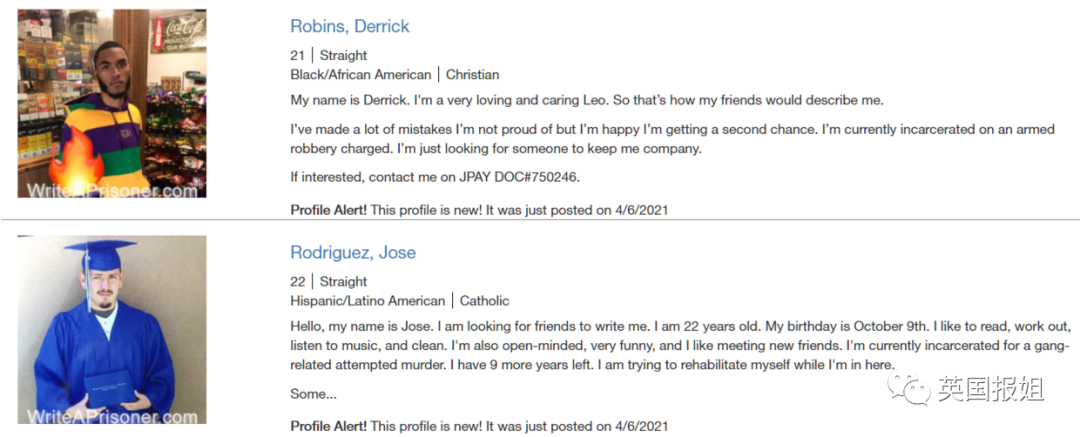
Task: Click the 'Christian' religion label
Action: click(472, 74)
